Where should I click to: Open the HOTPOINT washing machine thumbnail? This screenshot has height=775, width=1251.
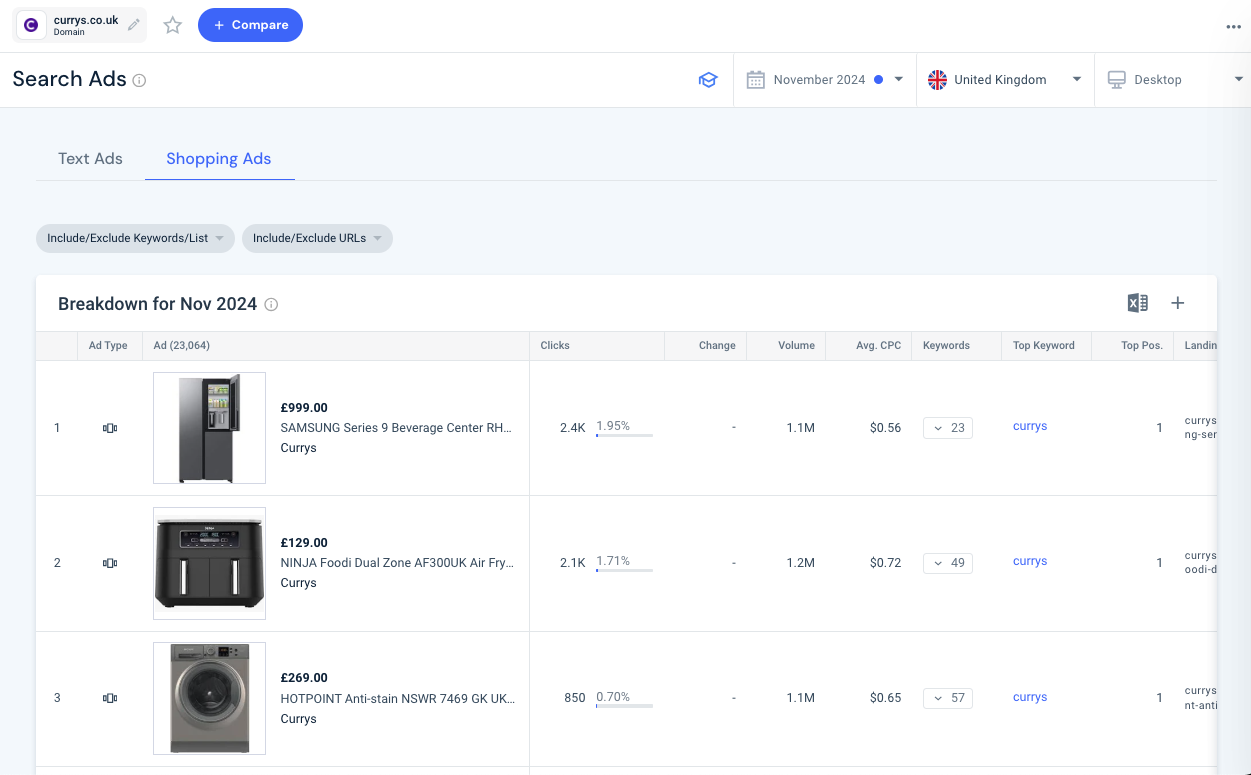209,698
